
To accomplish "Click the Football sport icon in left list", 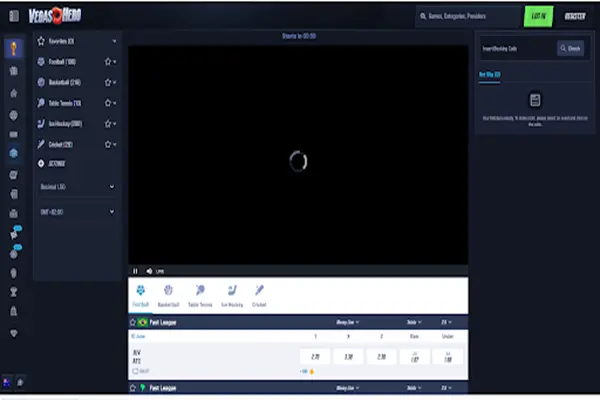I will pyautogui.click(x=41, y=62).
